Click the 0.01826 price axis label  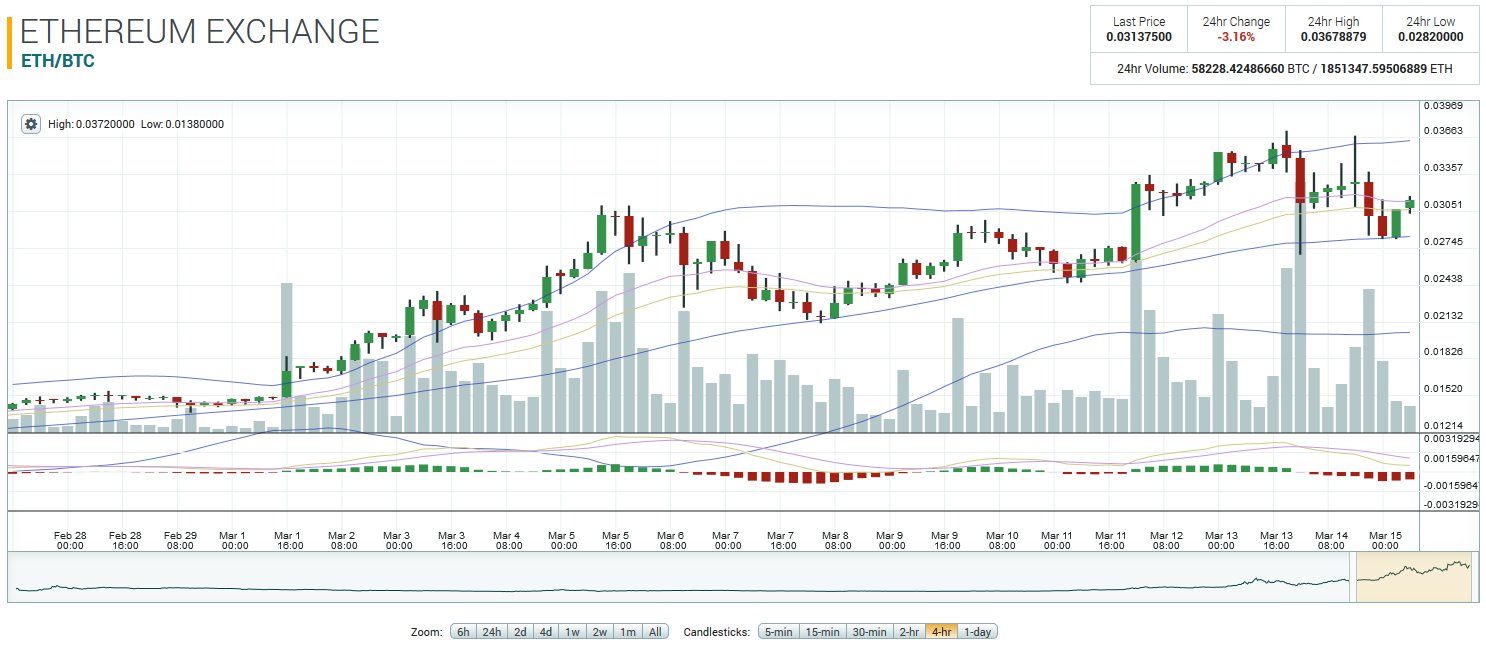point(1443,352)
